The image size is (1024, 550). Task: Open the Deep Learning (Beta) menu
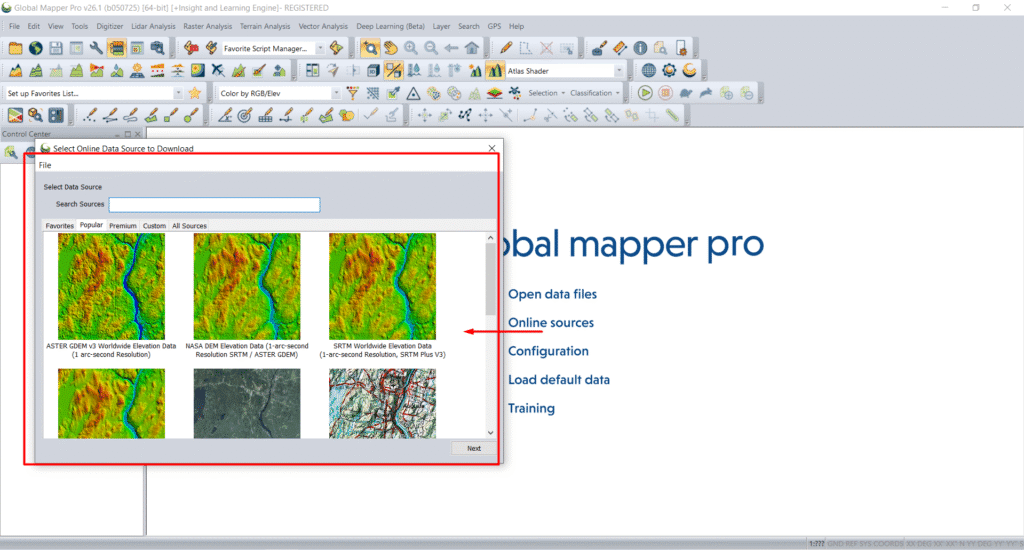390,26
